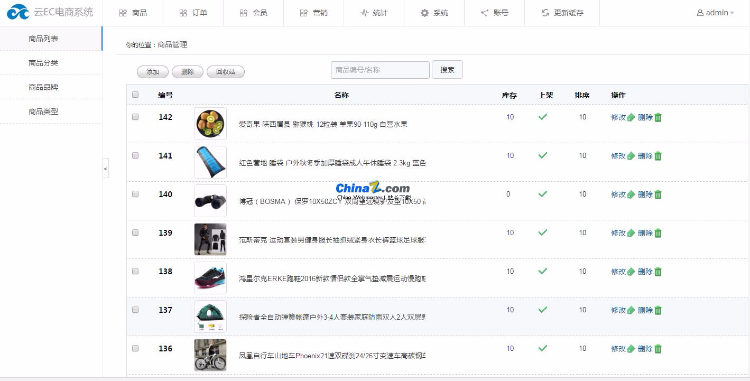The image size is (750, 381).
Task: Select 商品分类 in the sidebar
Action: pos(51,63)
